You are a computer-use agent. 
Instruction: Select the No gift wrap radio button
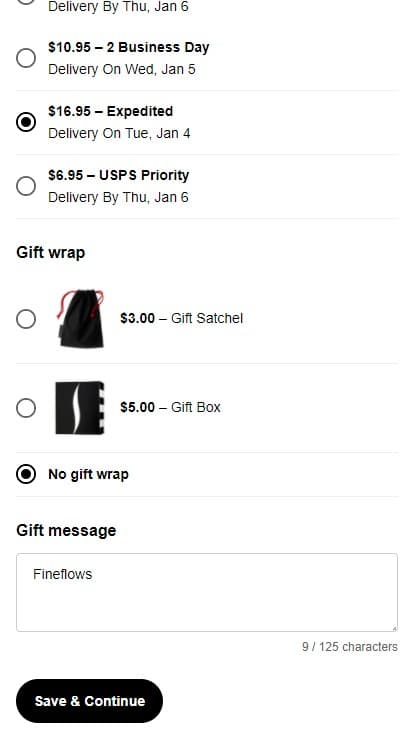pos(26,474)
